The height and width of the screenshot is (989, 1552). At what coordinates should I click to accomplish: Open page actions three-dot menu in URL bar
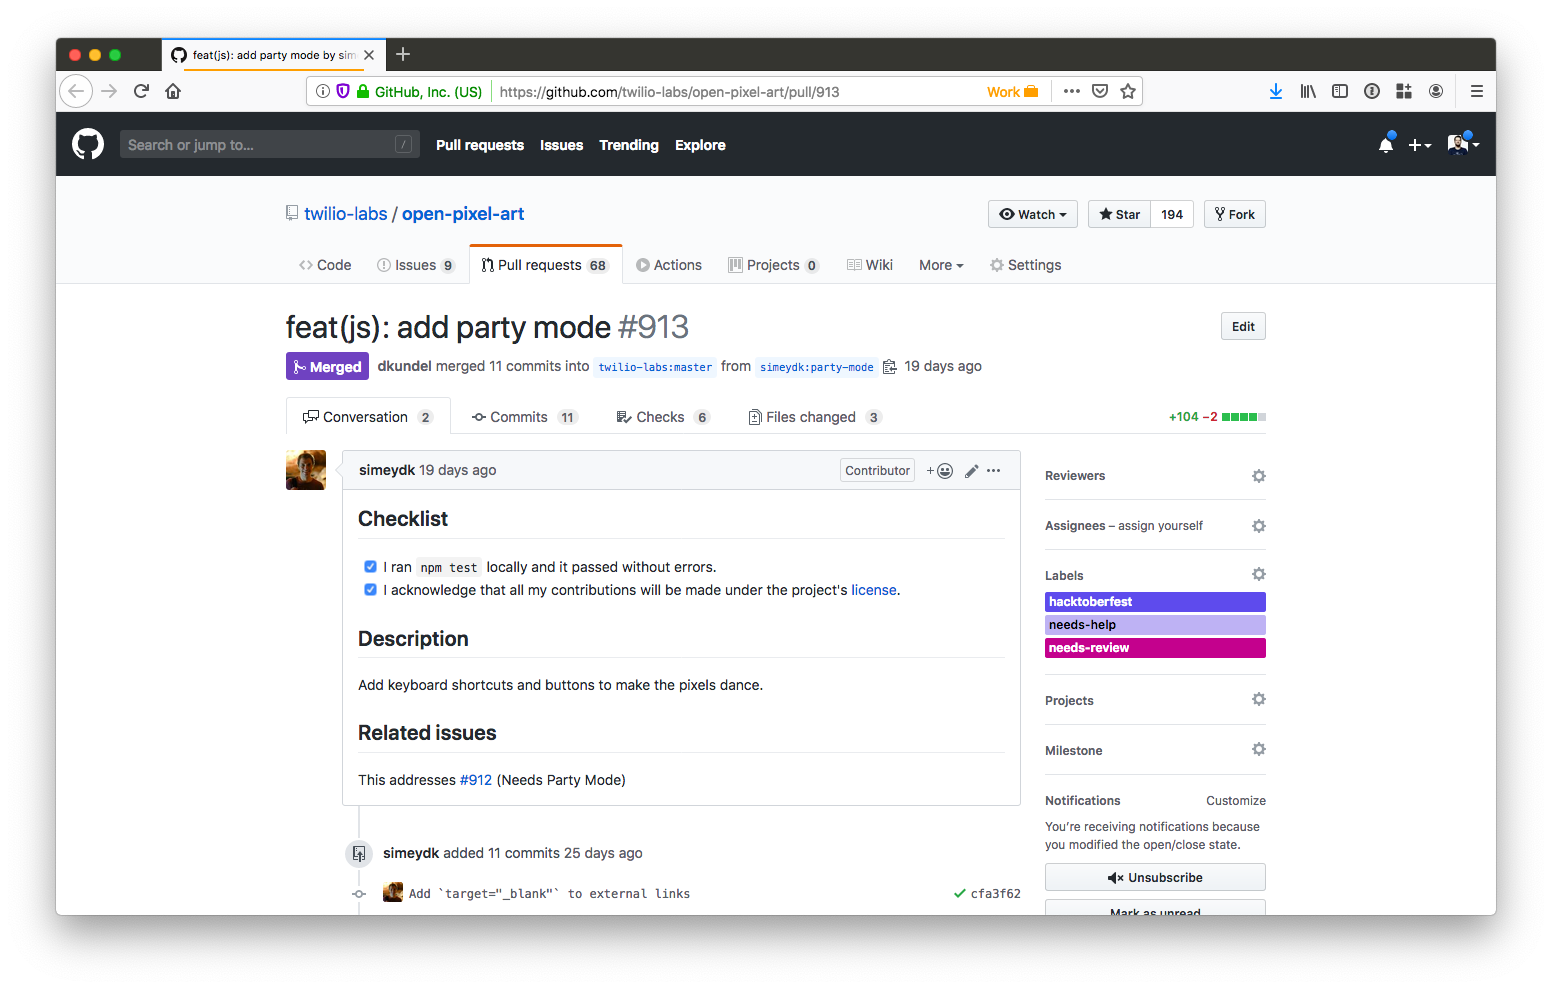point(1072,91)
